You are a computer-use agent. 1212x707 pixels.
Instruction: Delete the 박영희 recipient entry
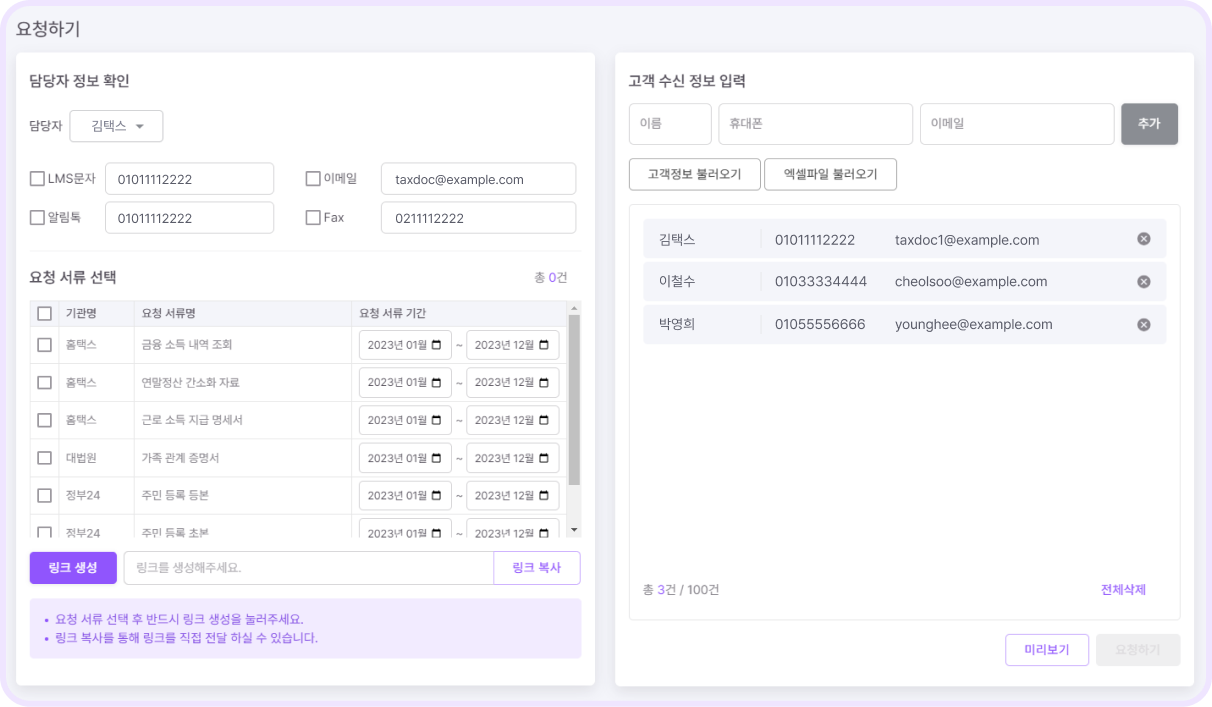1144,325
